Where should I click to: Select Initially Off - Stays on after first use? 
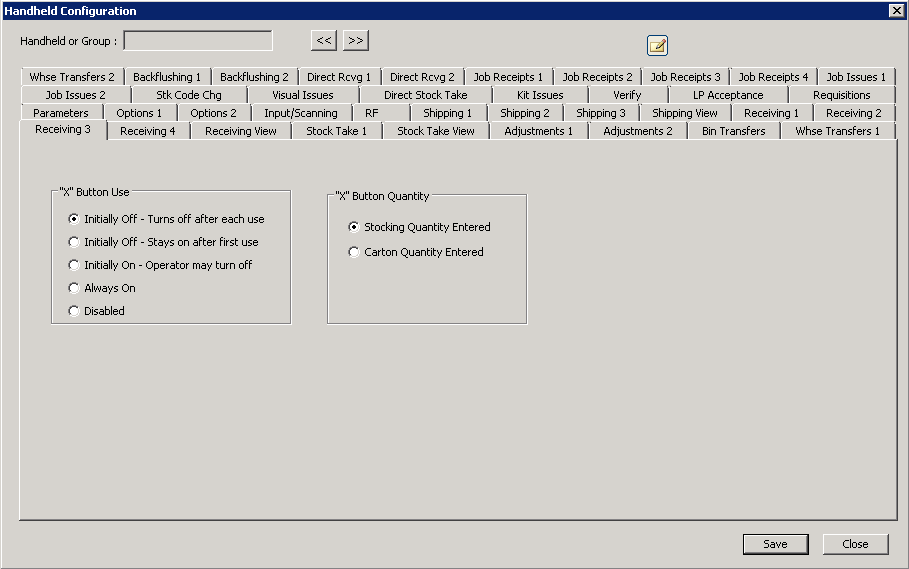pos(74,242)
